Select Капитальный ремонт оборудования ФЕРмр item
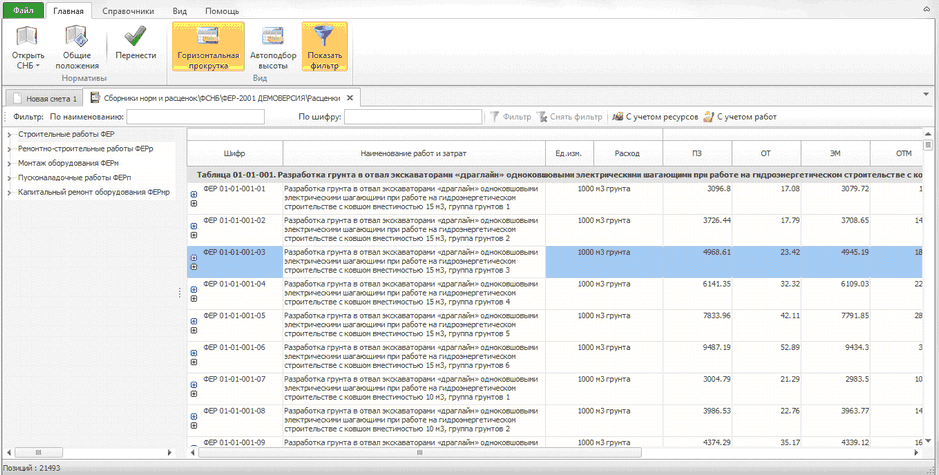Screen dimensions: 939x475 click(93, 192)
